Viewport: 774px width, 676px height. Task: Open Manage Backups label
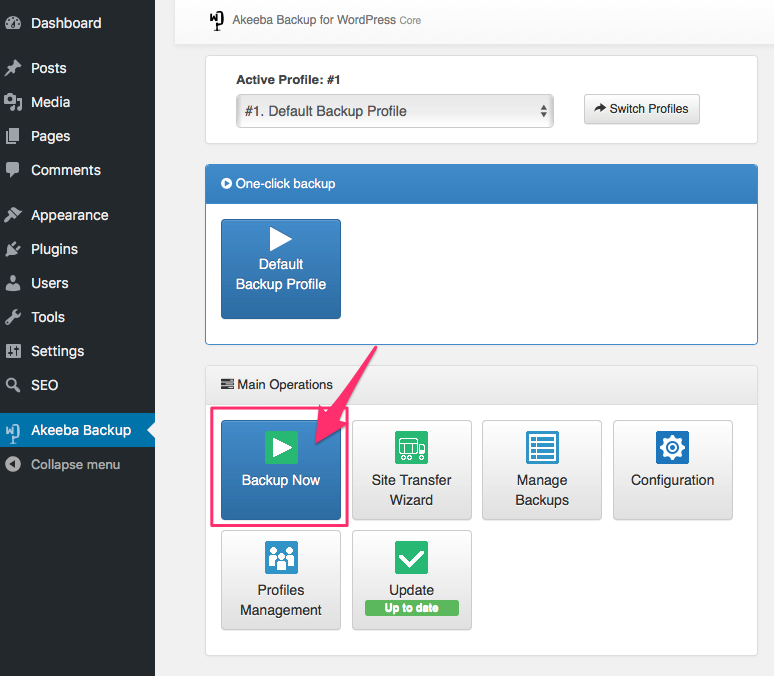click(542, 490)
